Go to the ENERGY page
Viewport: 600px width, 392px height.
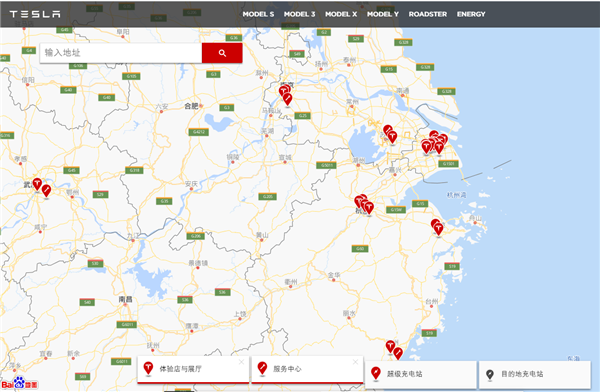[471, 14]
